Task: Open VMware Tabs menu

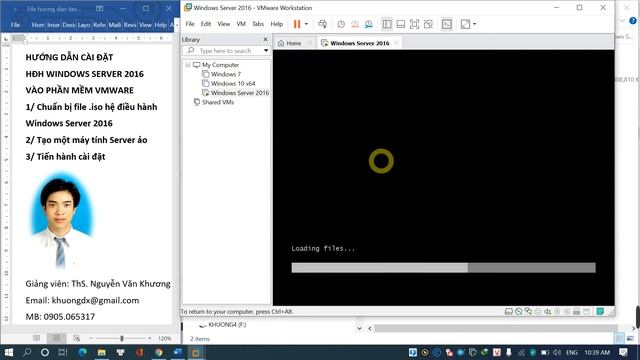Action: click(x=258, y=24)
